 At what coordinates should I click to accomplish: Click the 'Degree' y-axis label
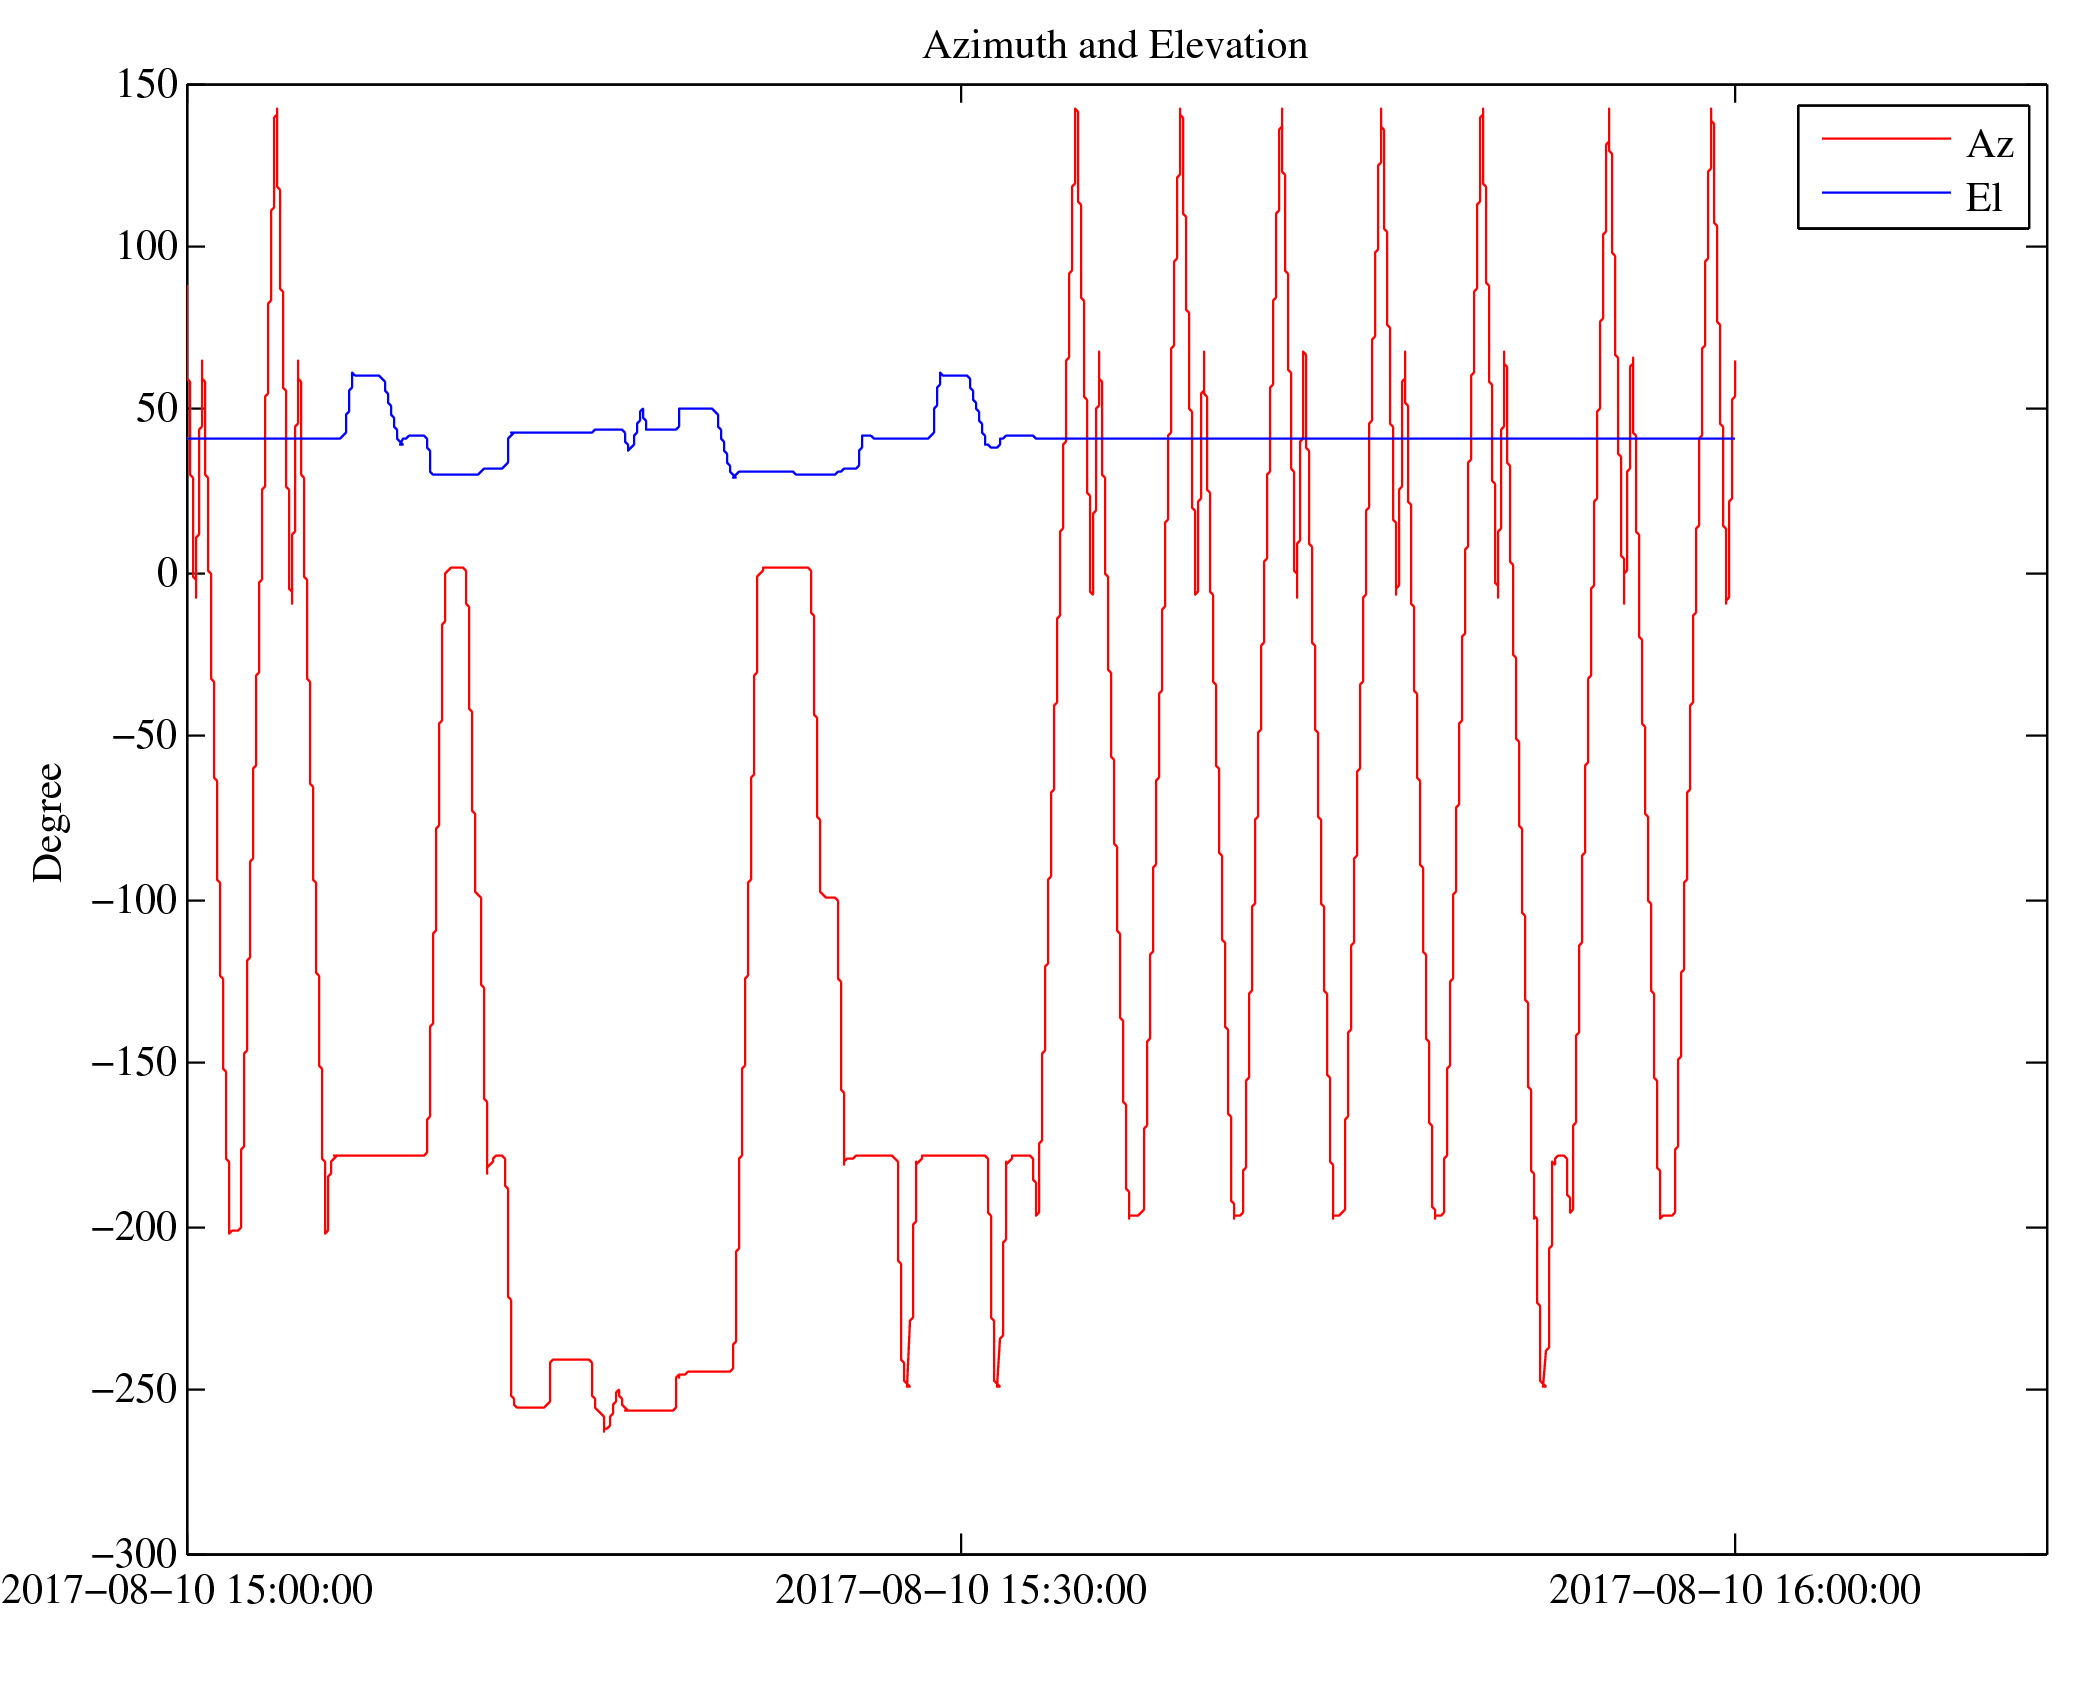[x=48, y=822]
